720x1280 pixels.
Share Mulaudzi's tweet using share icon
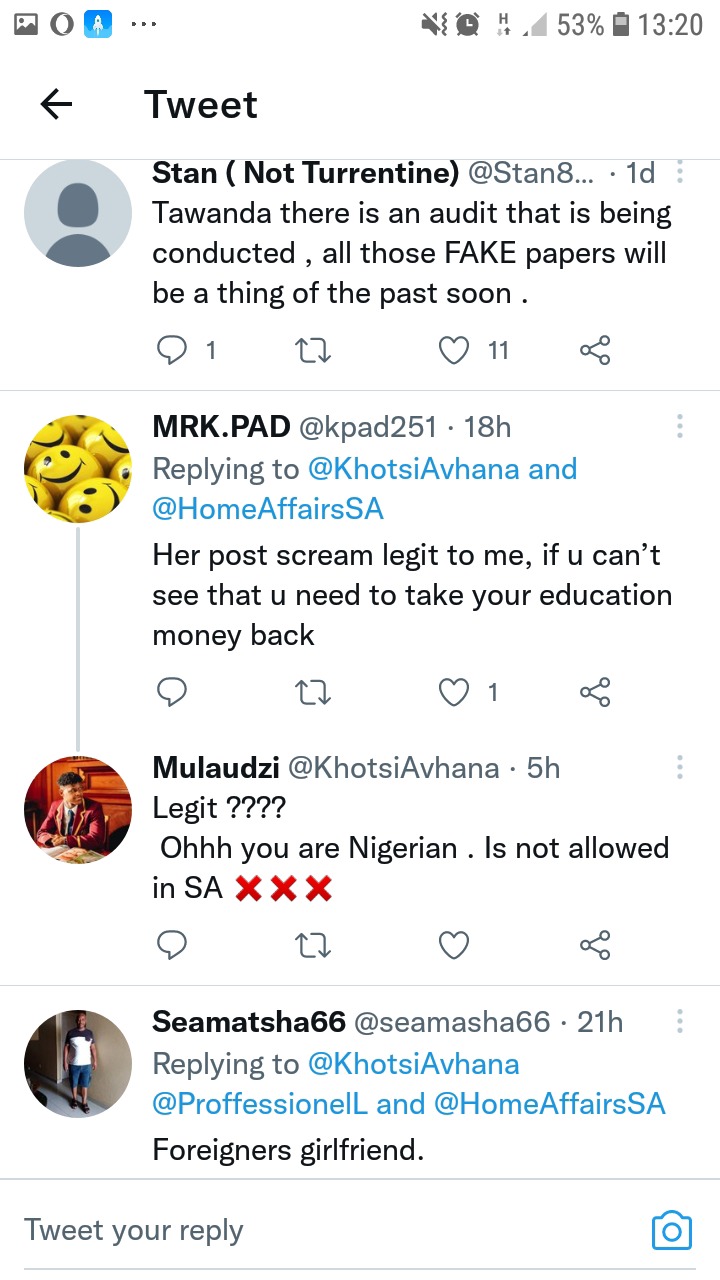[595, 944]
